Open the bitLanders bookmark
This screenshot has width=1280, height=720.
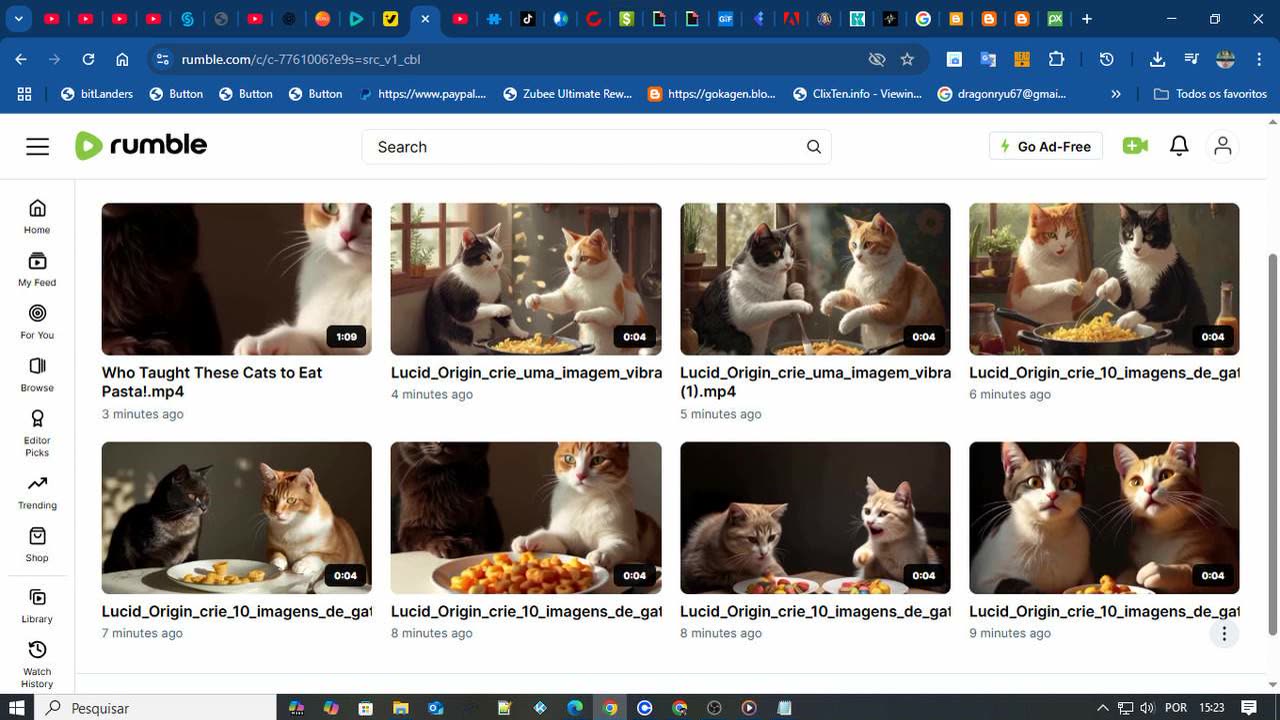point(97,94)
